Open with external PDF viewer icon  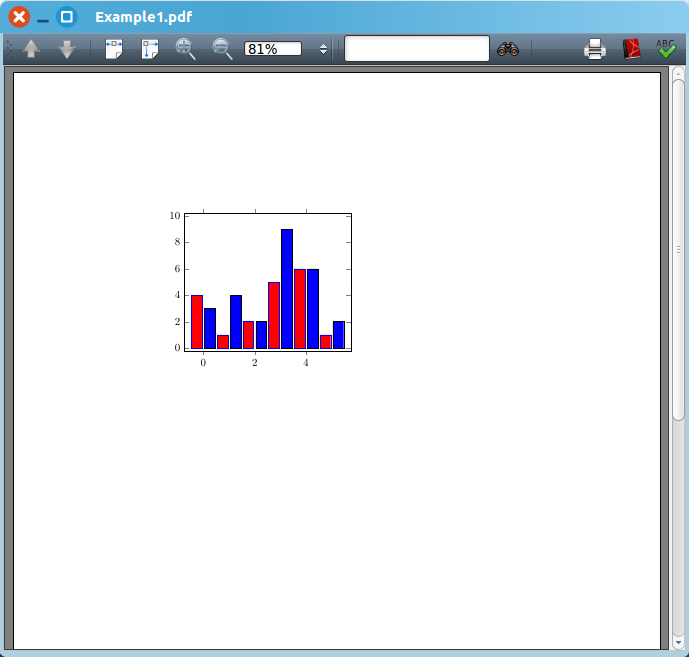(631, 49)
